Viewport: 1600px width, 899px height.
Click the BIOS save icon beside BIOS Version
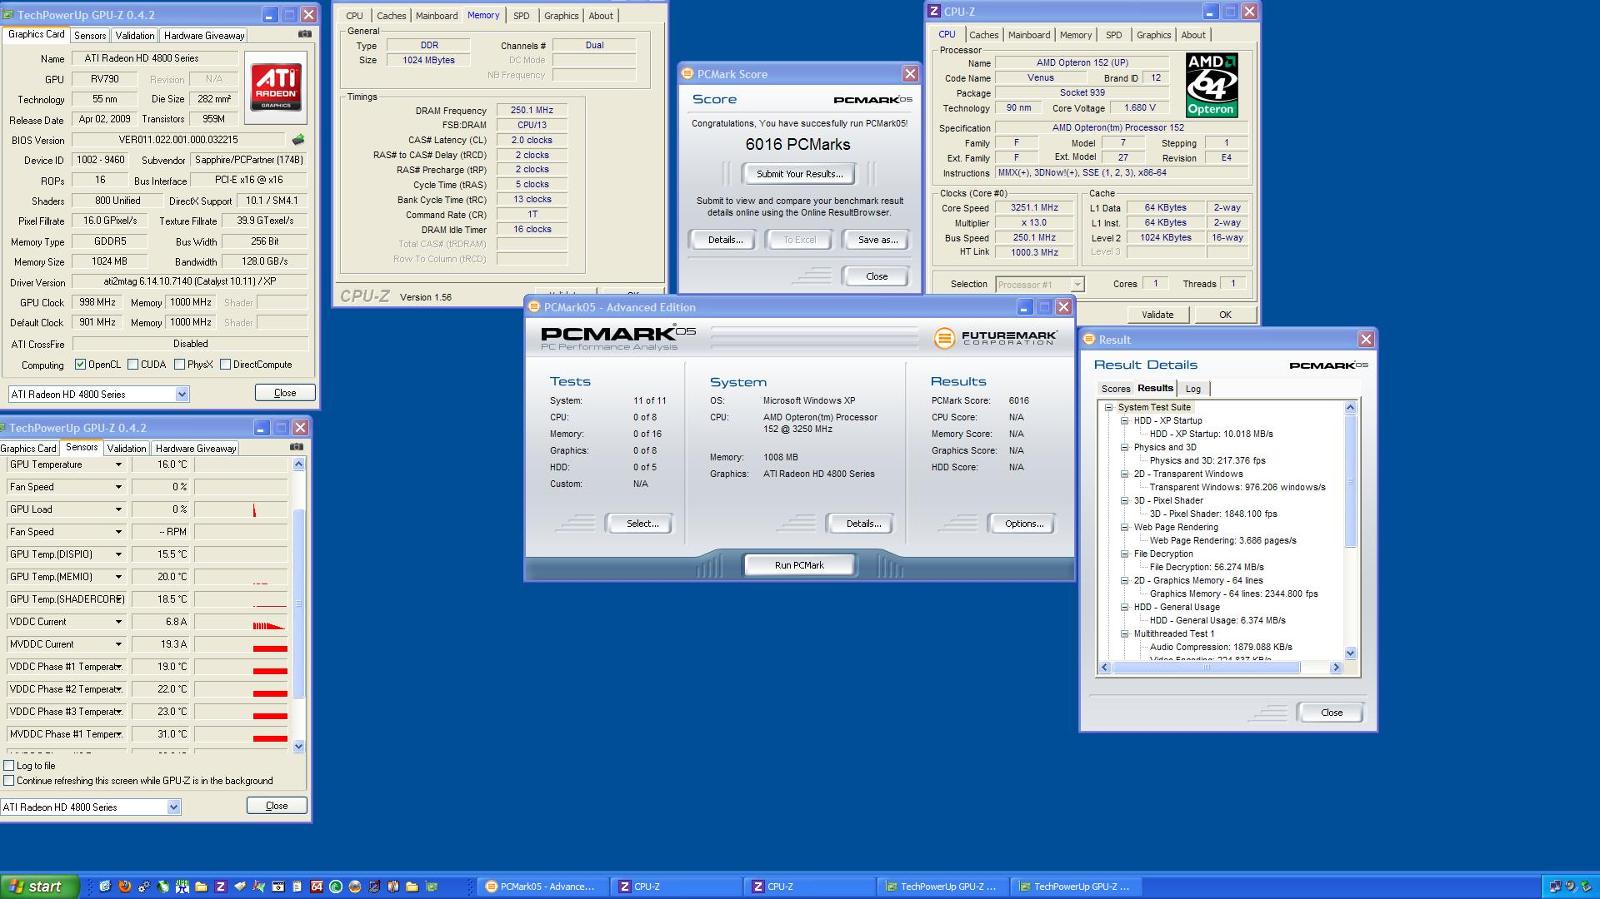(297, 140)
